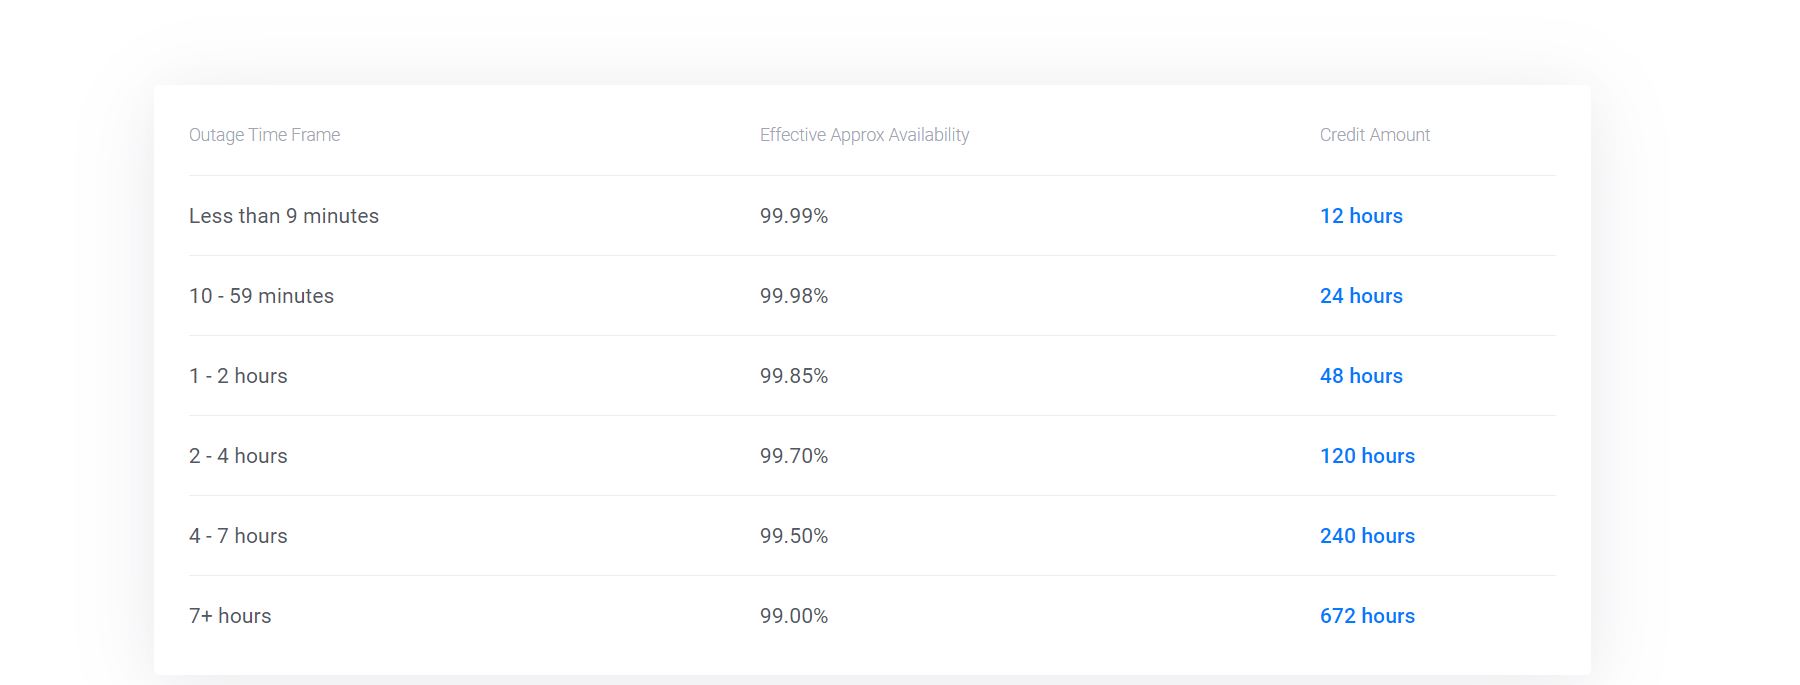This screenshot has height=685, width=1800.
Task: Select the 99.98% availability value
Action: [x=794, y=296]
